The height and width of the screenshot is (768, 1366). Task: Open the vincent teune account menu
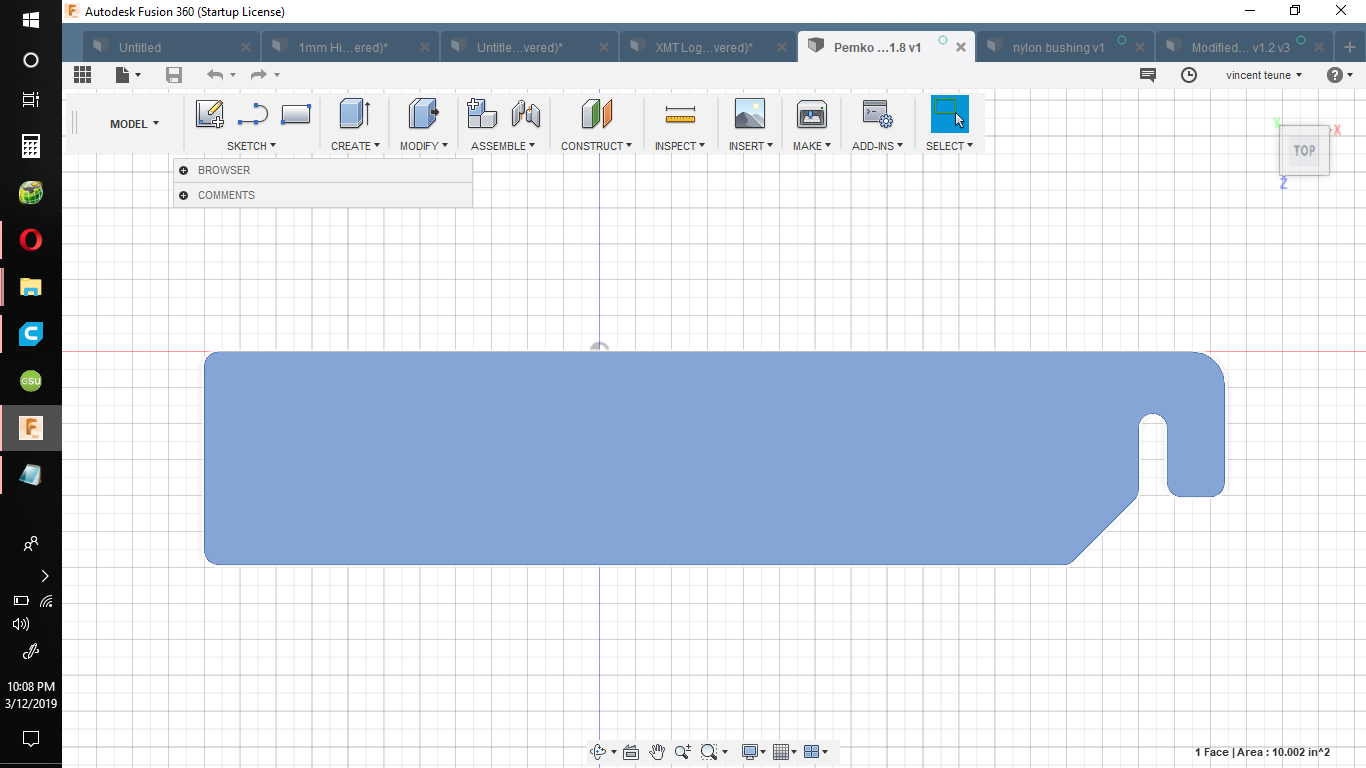[x=1264, y=75]
